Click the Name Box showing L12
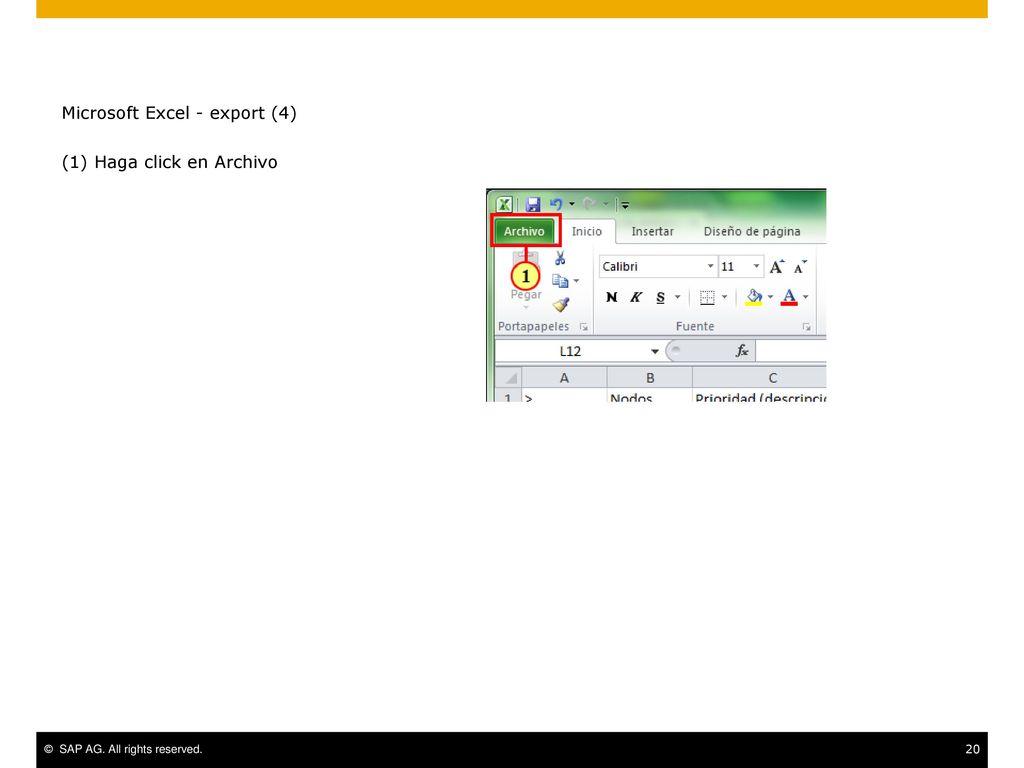 pyautogui.click(x=571, y=351)
